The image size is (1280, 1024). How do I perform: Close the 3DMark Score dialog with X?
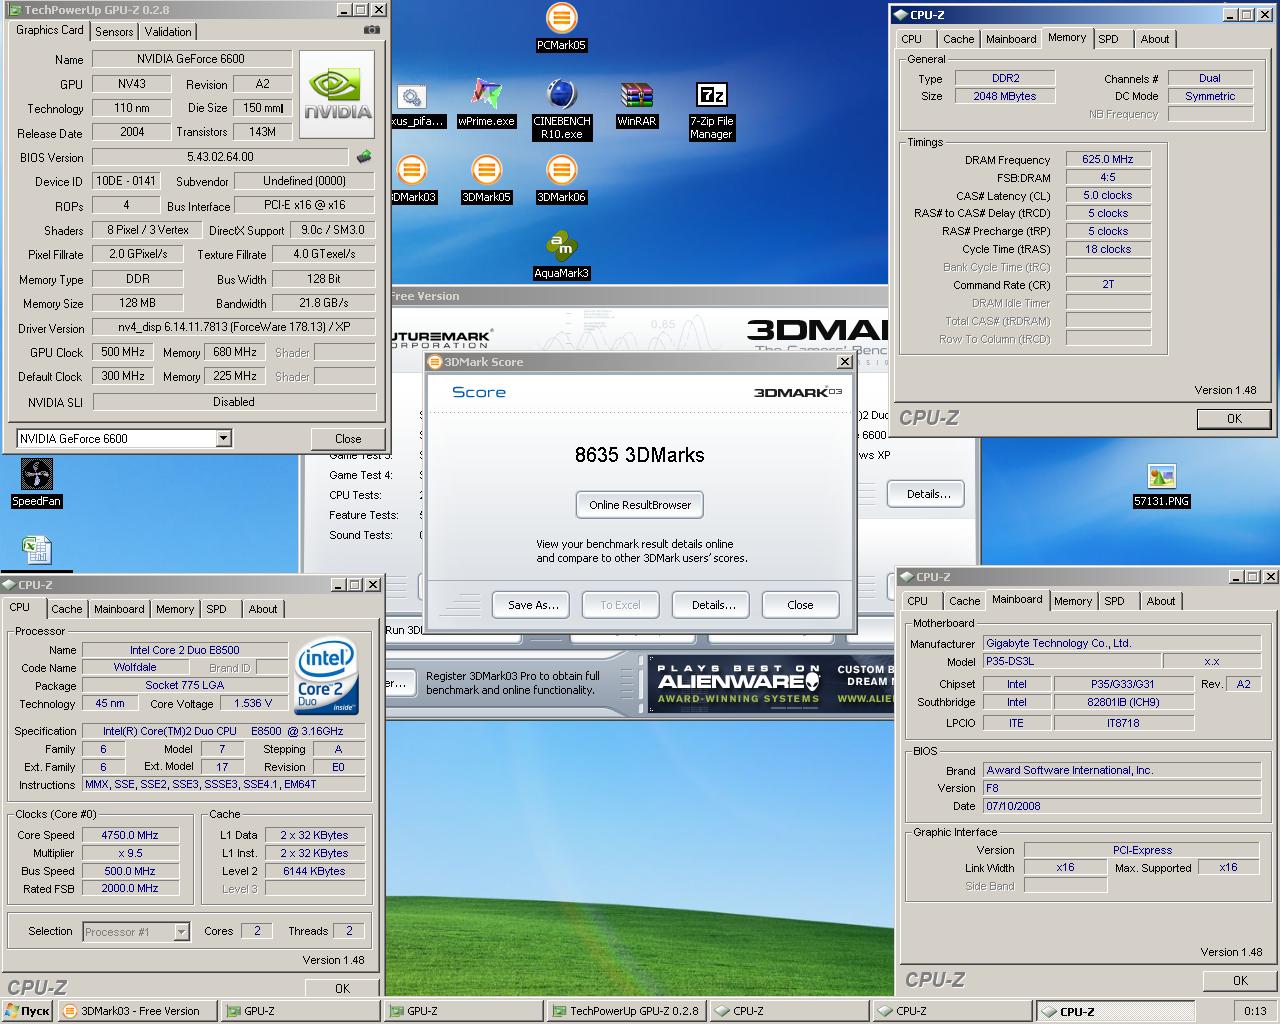[x=844, y=362]
